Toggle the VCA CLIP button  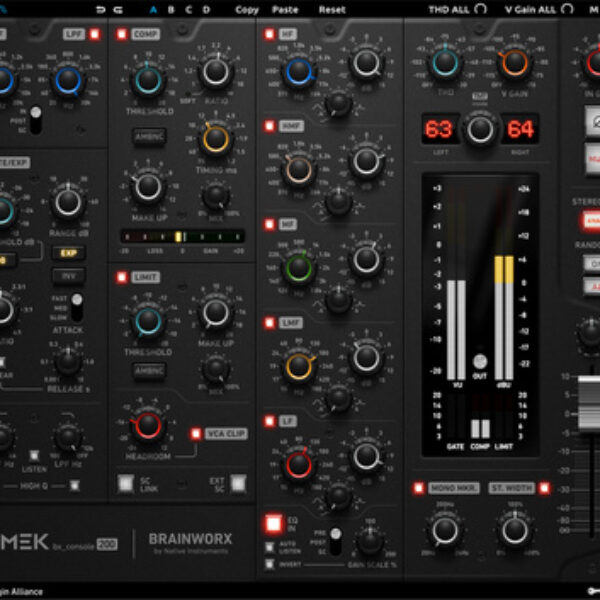tap(196, 434)
